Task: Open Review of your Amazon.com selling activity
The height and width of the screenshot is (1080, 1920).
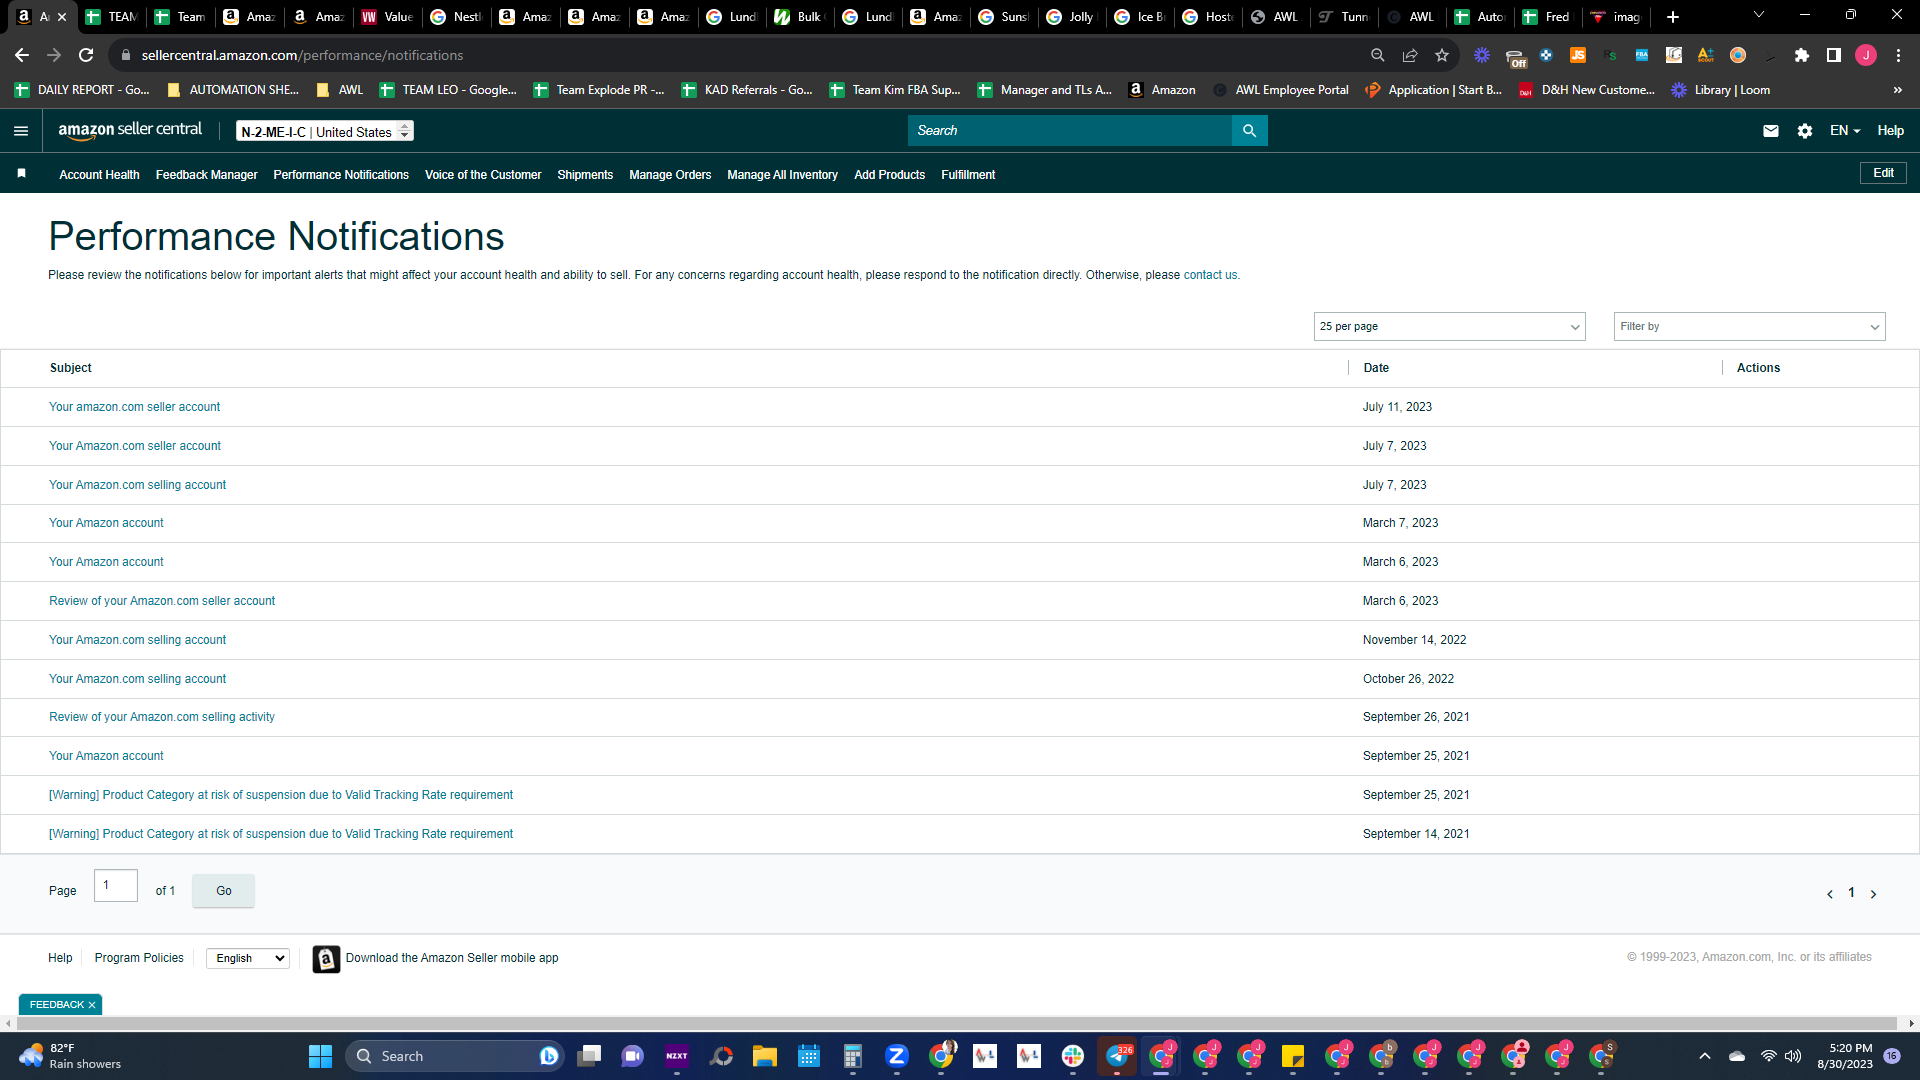Action: [x=162, y=717]
